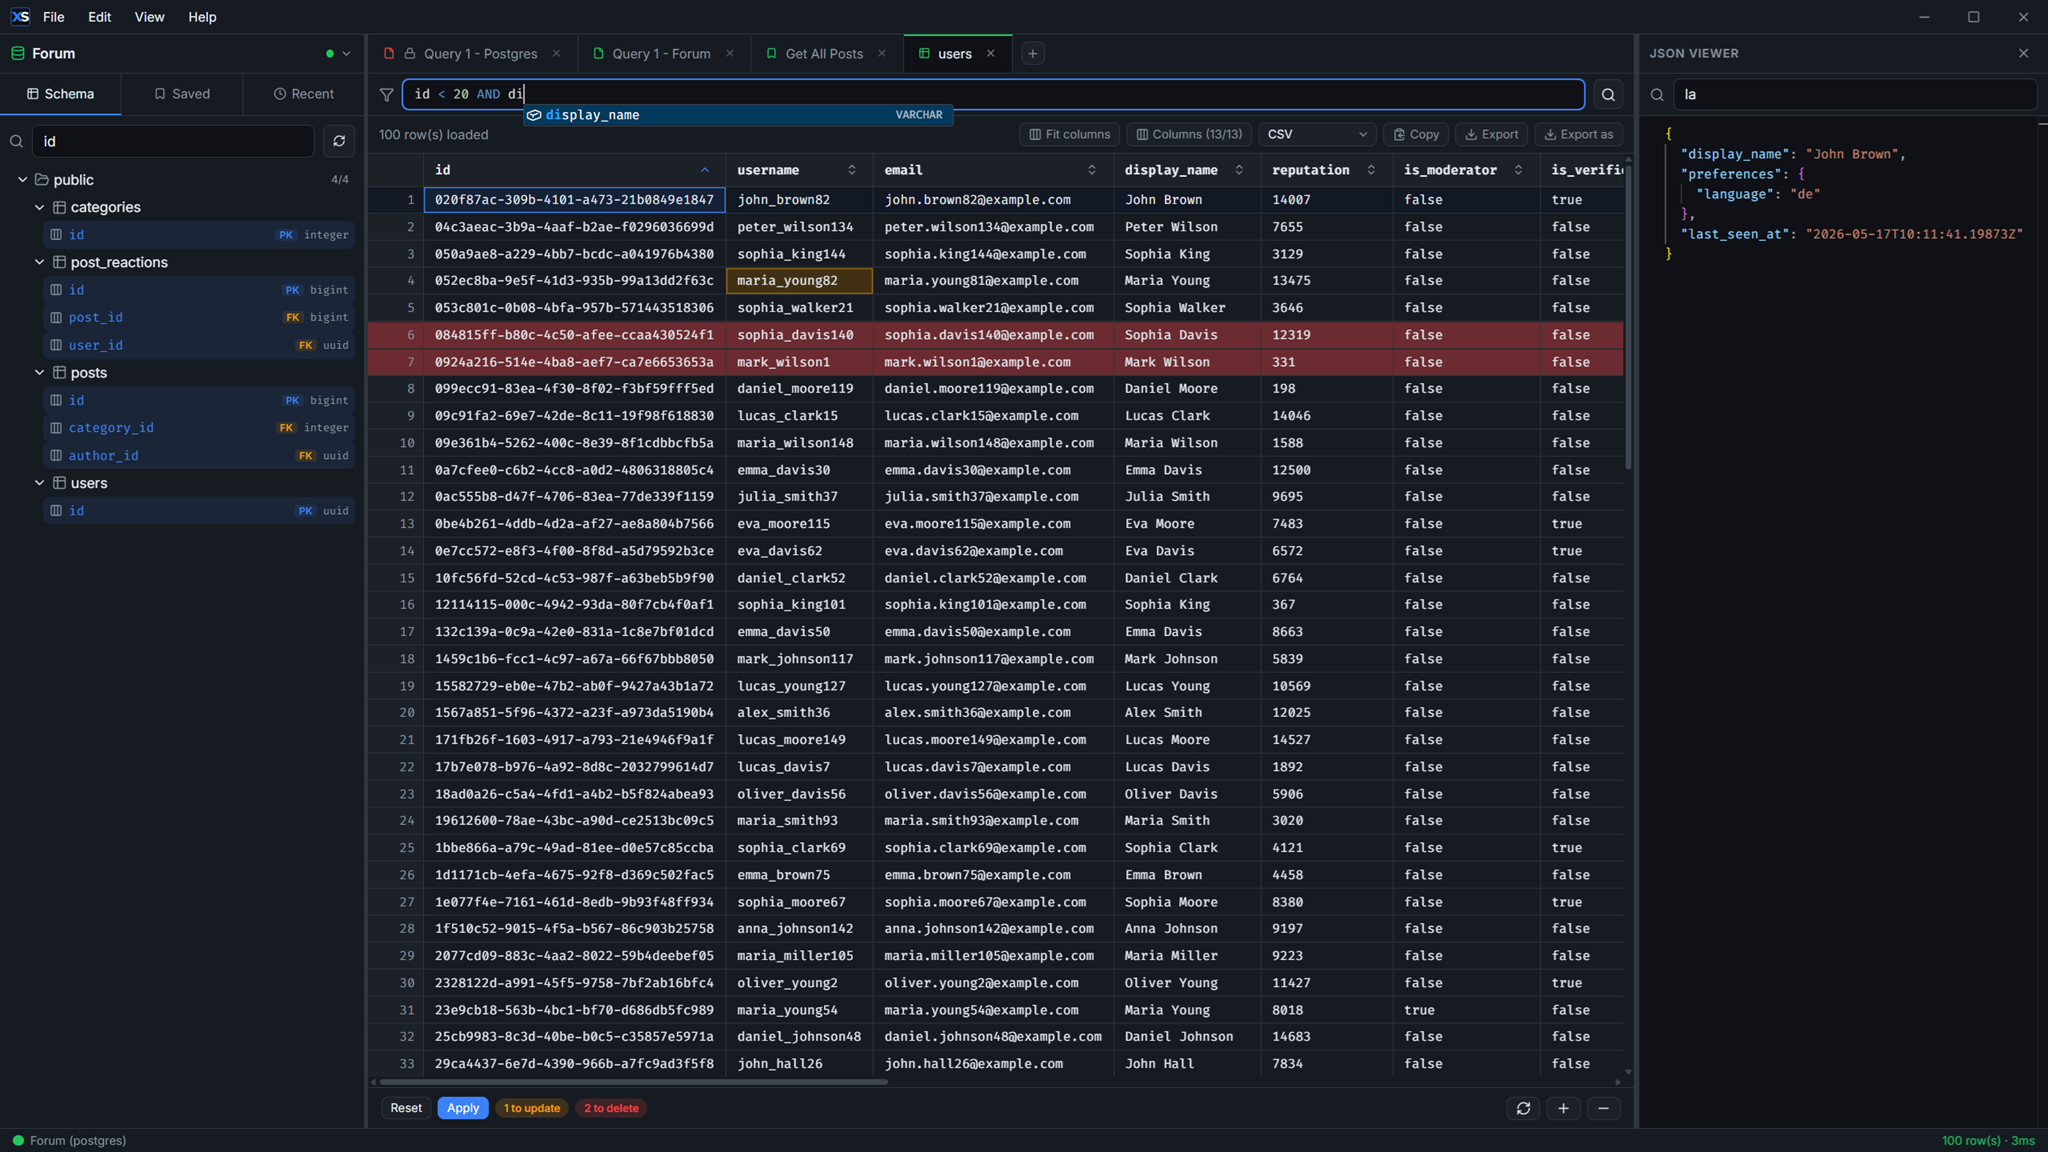Screen dimensions: 2048x1152
Task: Close the Get All Posts tab
Action: coord(882,54)
